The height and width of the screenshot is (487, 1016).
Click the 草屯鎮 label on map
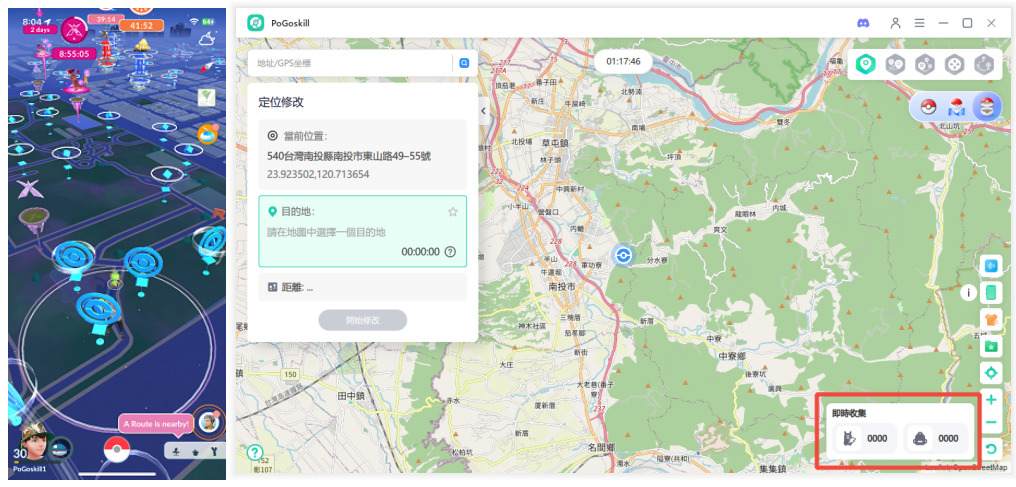tap(555, 143)
